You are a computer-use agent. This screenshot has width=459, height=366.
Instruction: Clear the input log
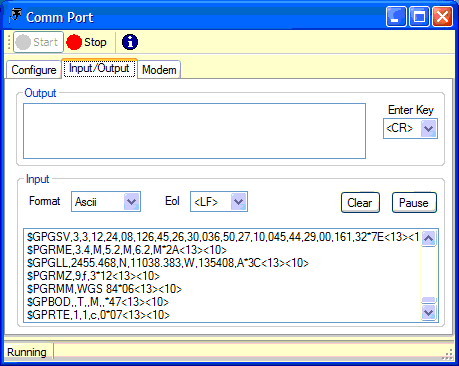pos(360,202)
